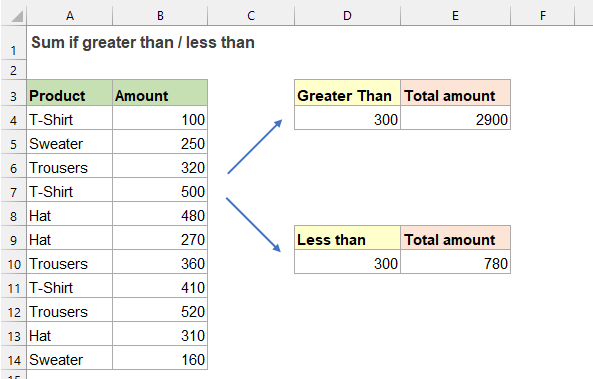Select column F header
The width and height of the screenshot is (593, 379).
(x=543, y=16)
